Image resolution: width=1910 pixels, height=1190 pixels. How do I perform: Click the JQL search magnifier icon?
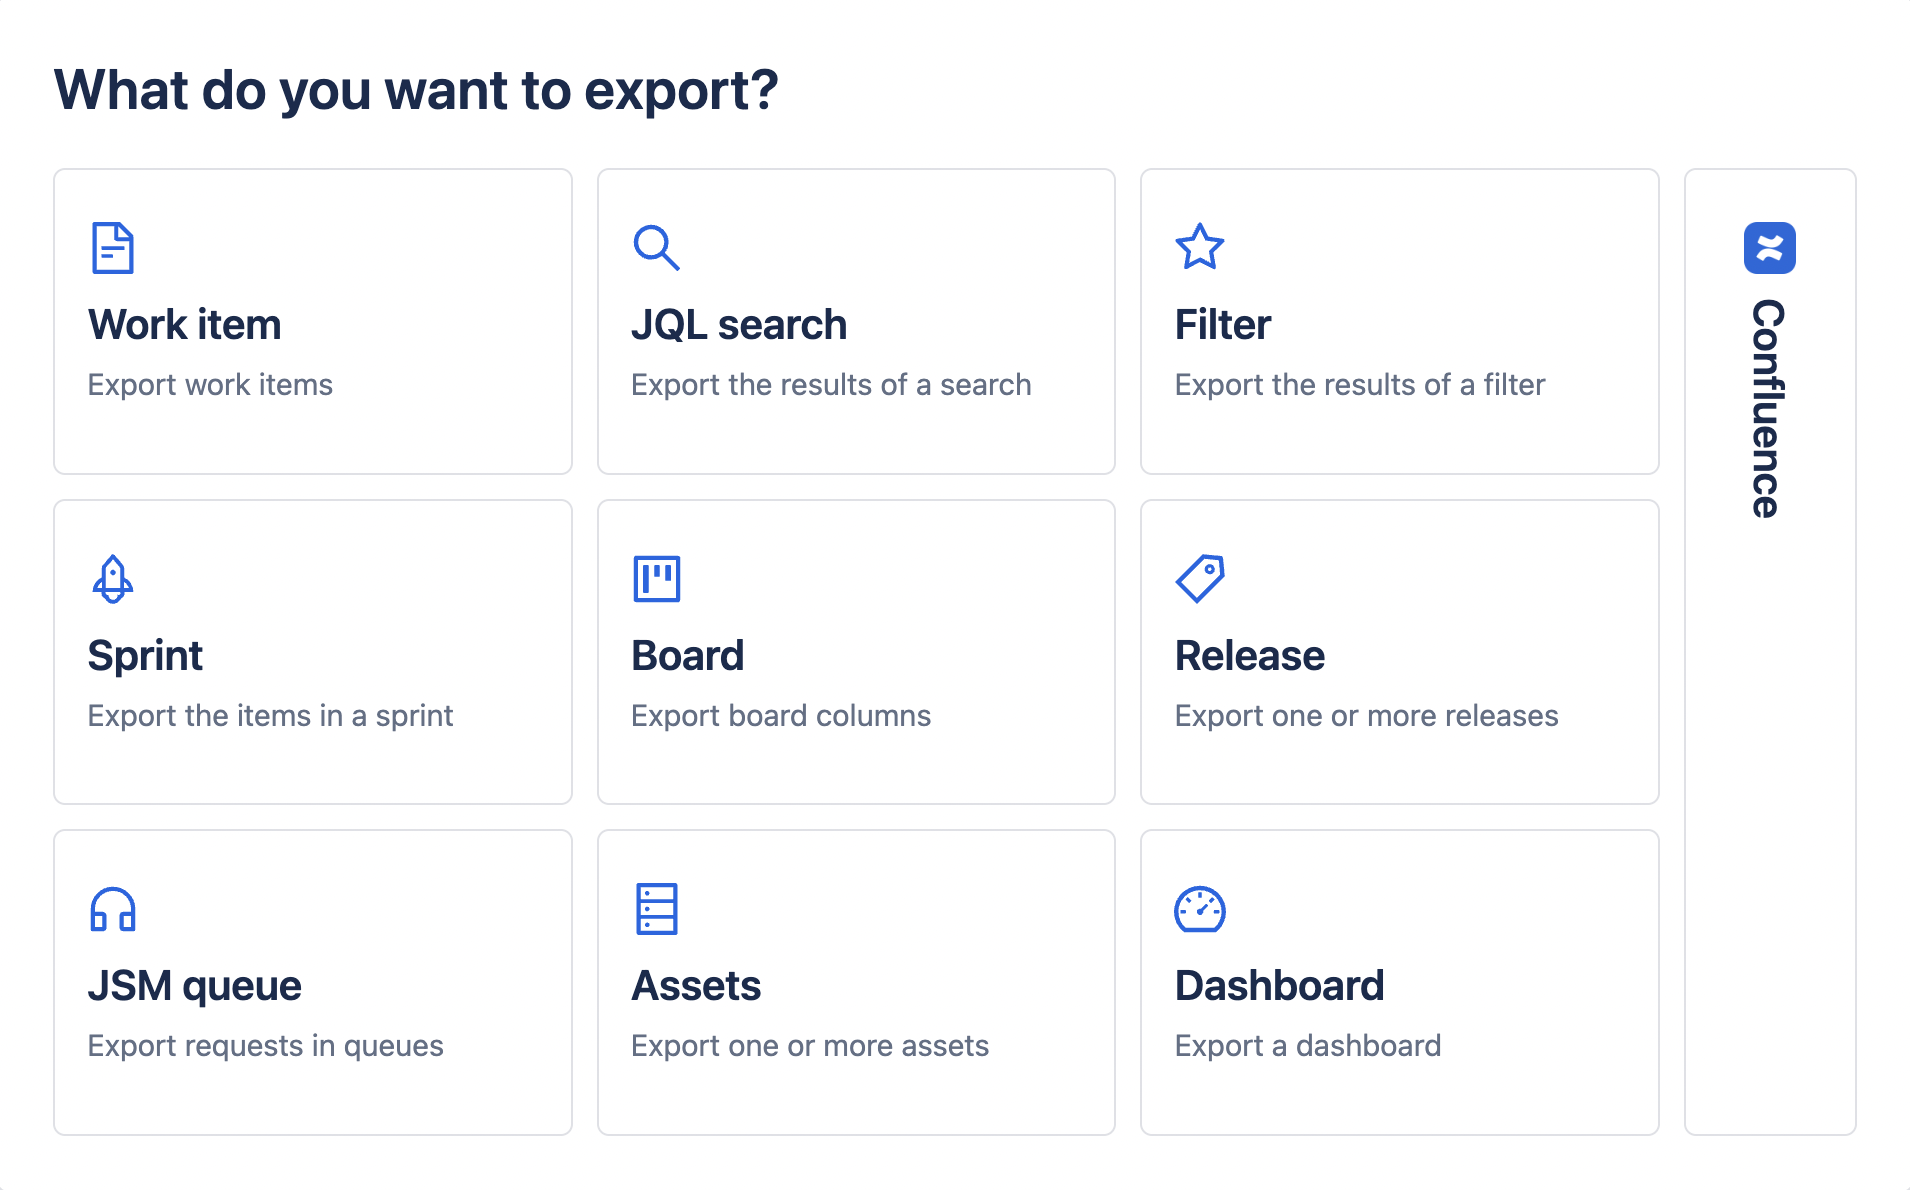(x=656, y=248)
